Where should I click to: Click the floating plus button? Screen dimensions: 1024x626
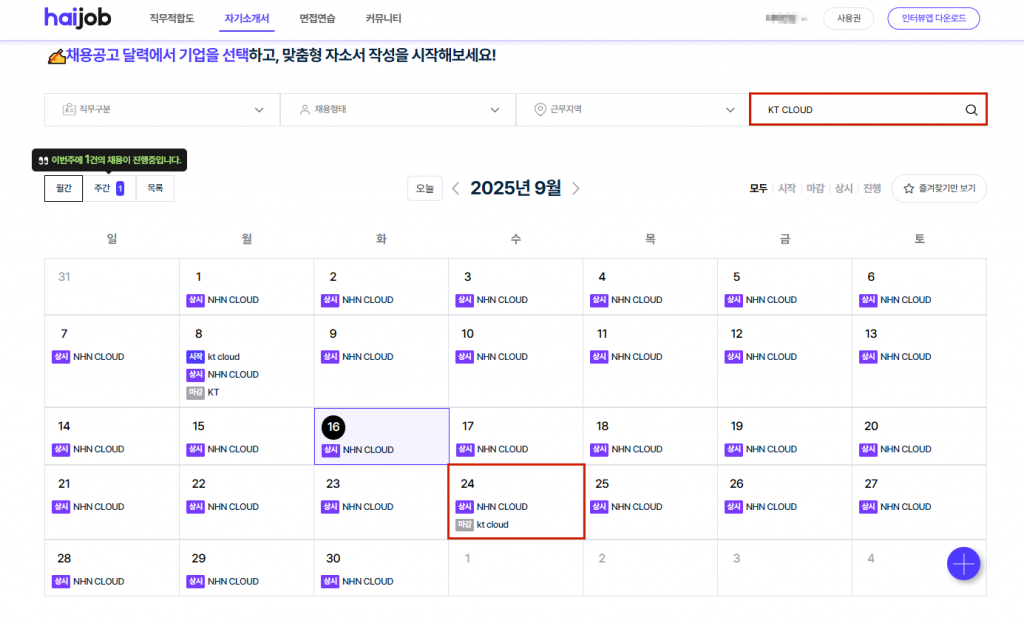(x=963, y=563)
